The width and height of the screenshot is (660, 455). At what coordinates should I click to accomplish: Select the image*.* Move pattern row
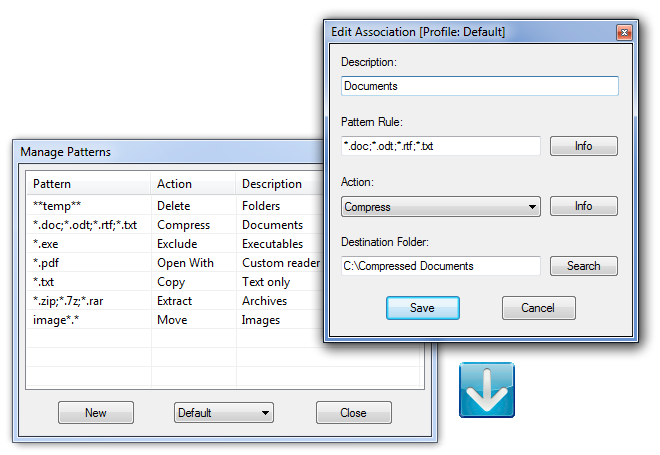click(90, 320)
